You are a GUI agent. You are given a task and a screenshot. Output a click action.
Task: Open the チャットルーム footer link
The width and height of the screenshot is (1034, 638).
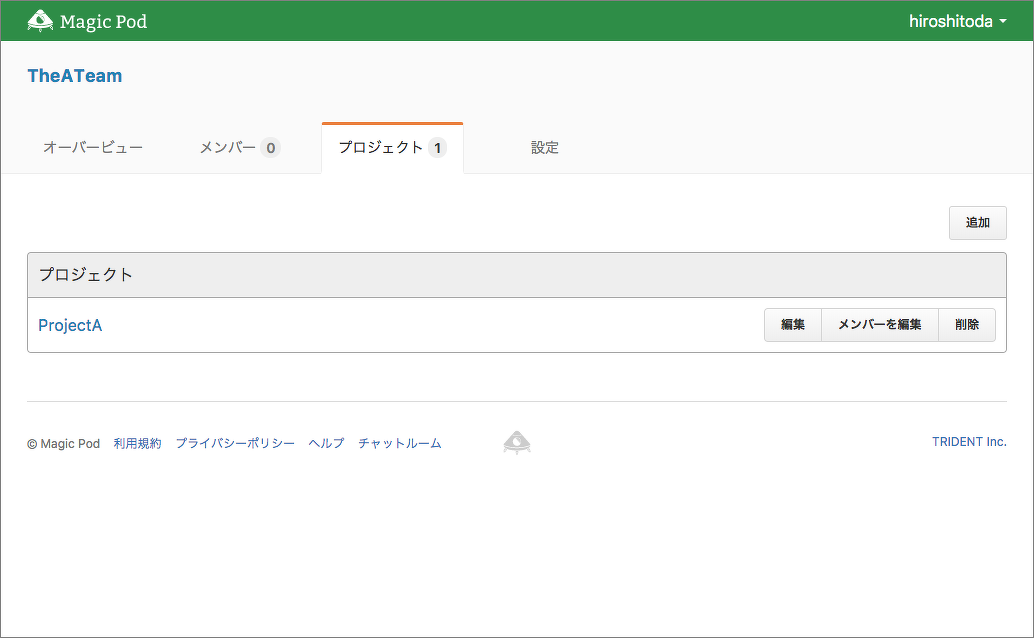pyautogui.click(x=400, y=443)
